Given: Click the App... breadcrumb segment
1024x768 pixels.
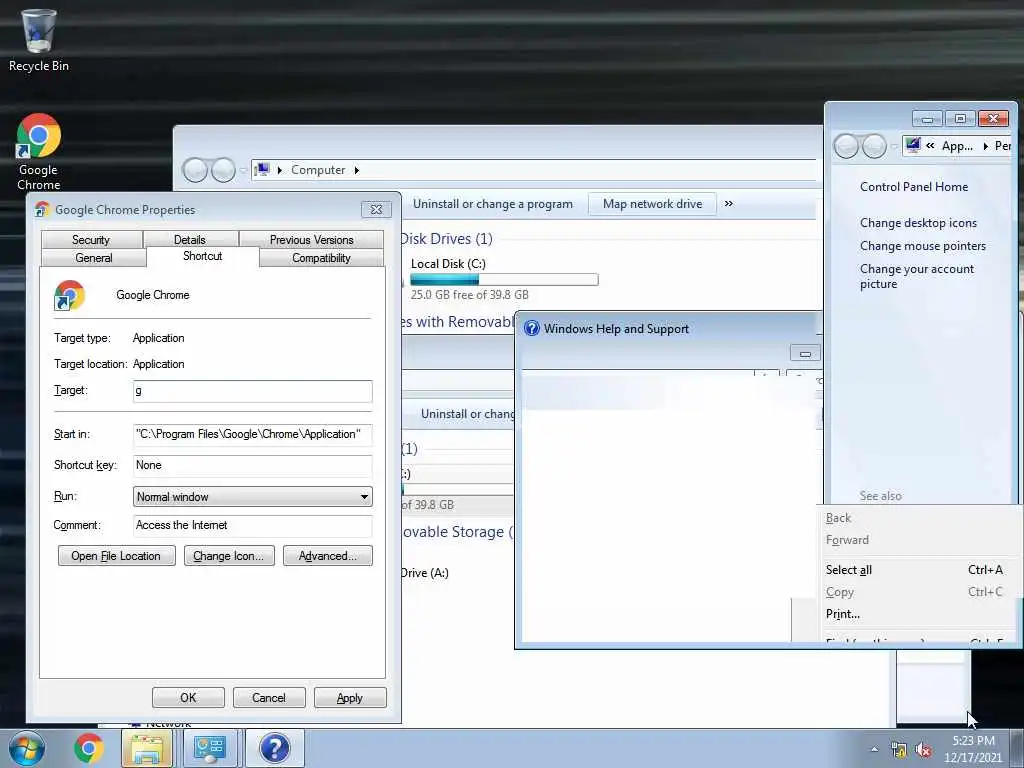Looking at the screenshot, I should pos(957,146).
